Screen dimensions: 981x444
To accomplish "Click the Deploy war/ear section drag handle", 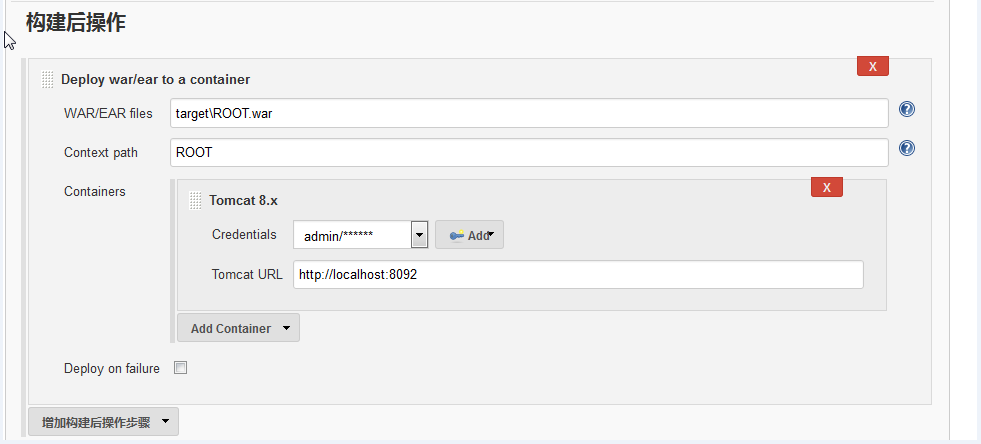I will (x=47, y=79).
